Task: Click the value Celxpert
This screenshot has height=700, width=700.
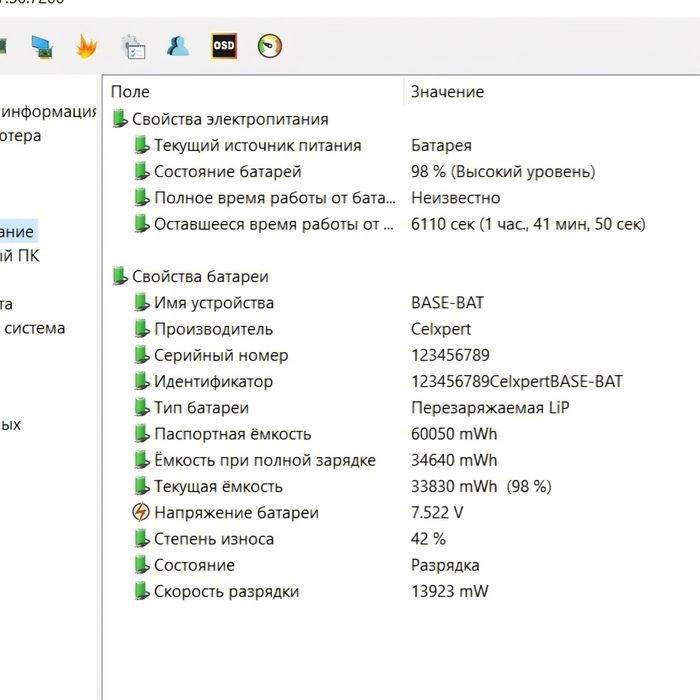Action: click(x=441, y=329)
